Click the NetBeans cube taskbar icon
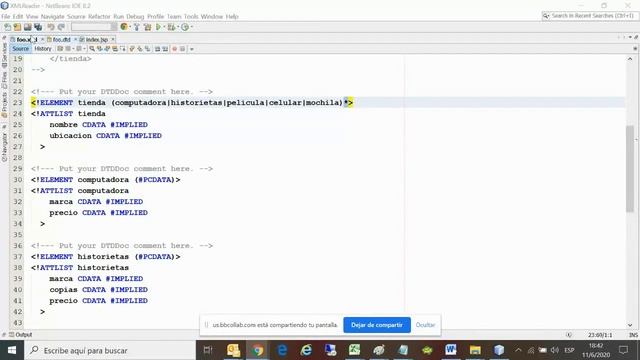Screen dimensions: 640x360 [x=499, y=350]
